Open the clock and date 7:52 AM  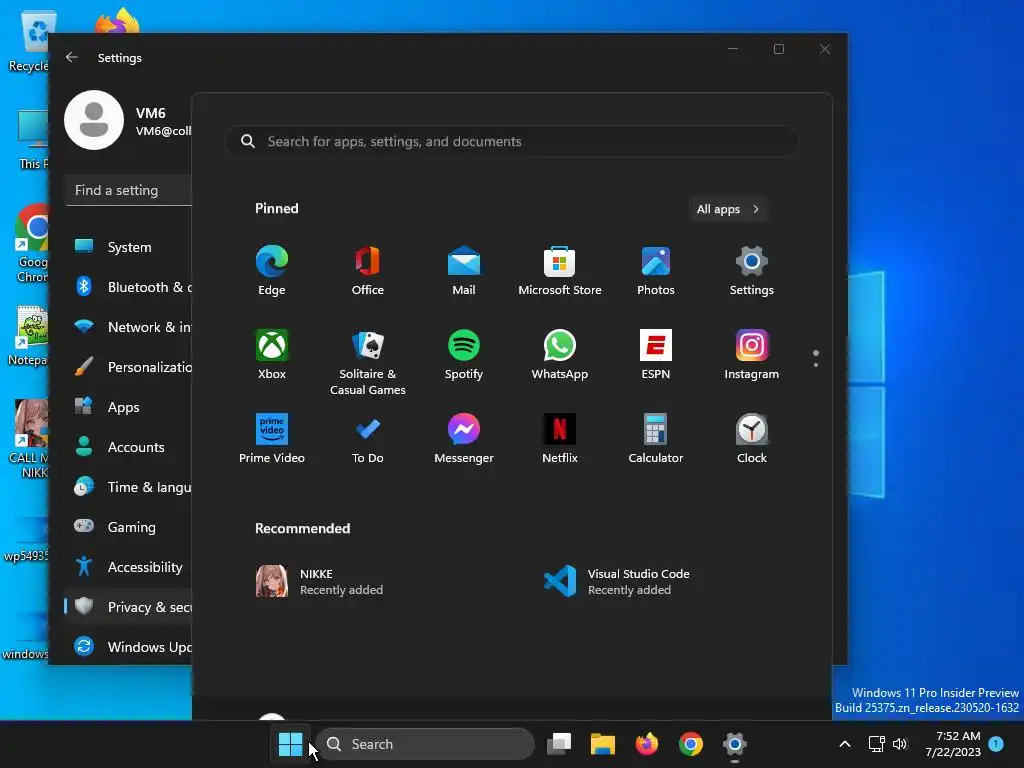(953, 744)
